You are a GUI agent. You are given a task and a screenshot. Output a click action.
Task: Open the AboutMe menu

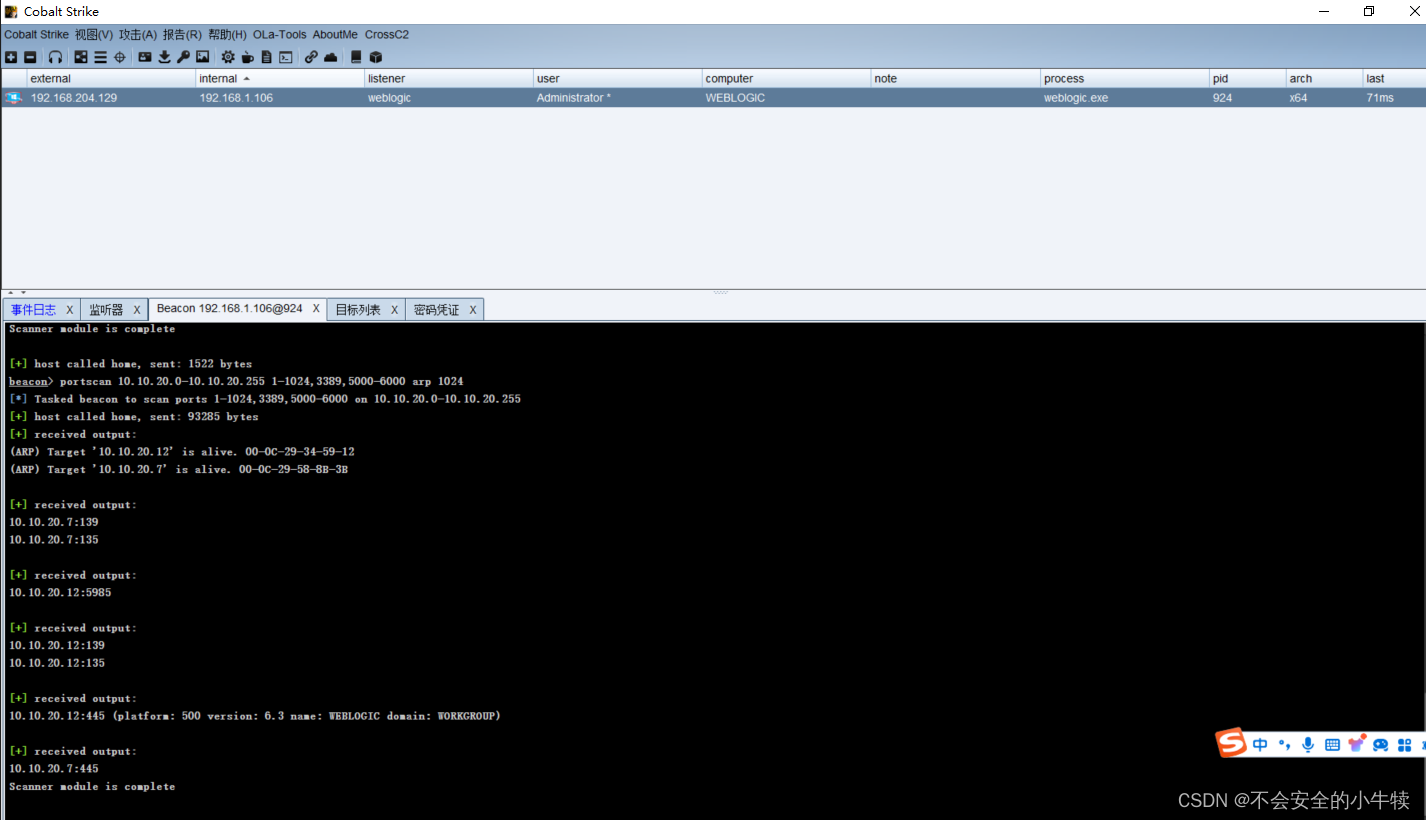coord(335,34)
